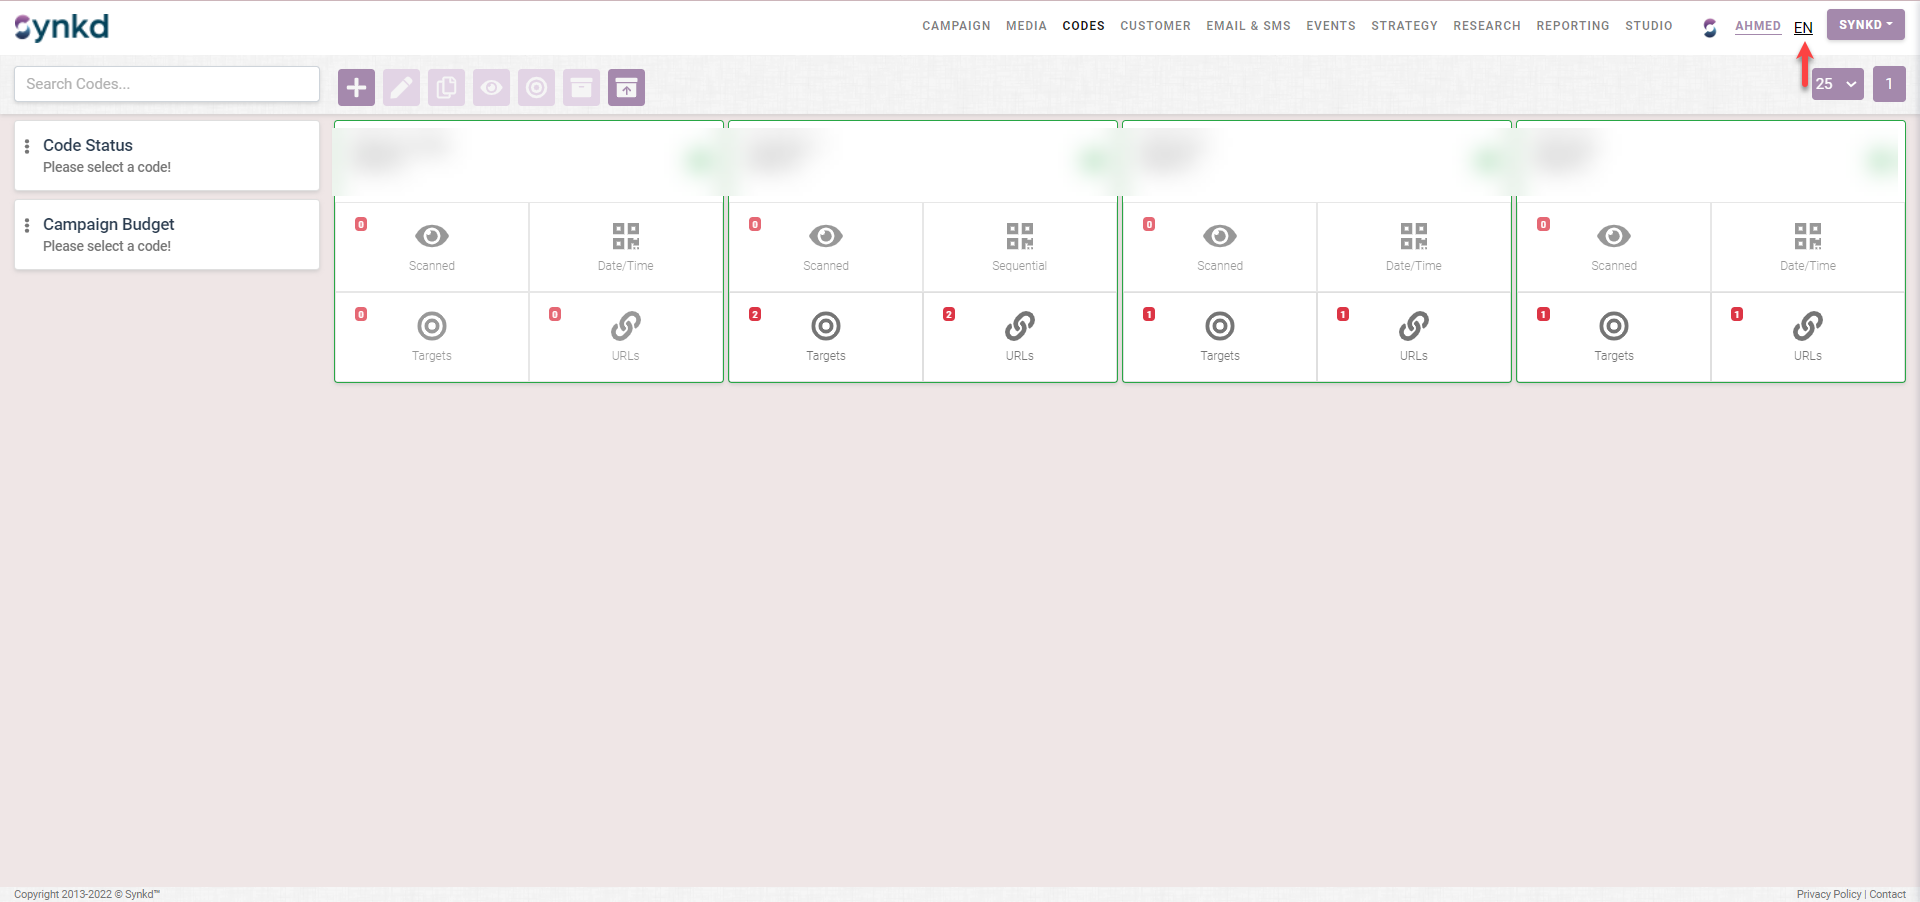1920x902 pixels.
Task: Click the archive box toolbar icon
Action: pyautogui.click(x=581, y=88)
